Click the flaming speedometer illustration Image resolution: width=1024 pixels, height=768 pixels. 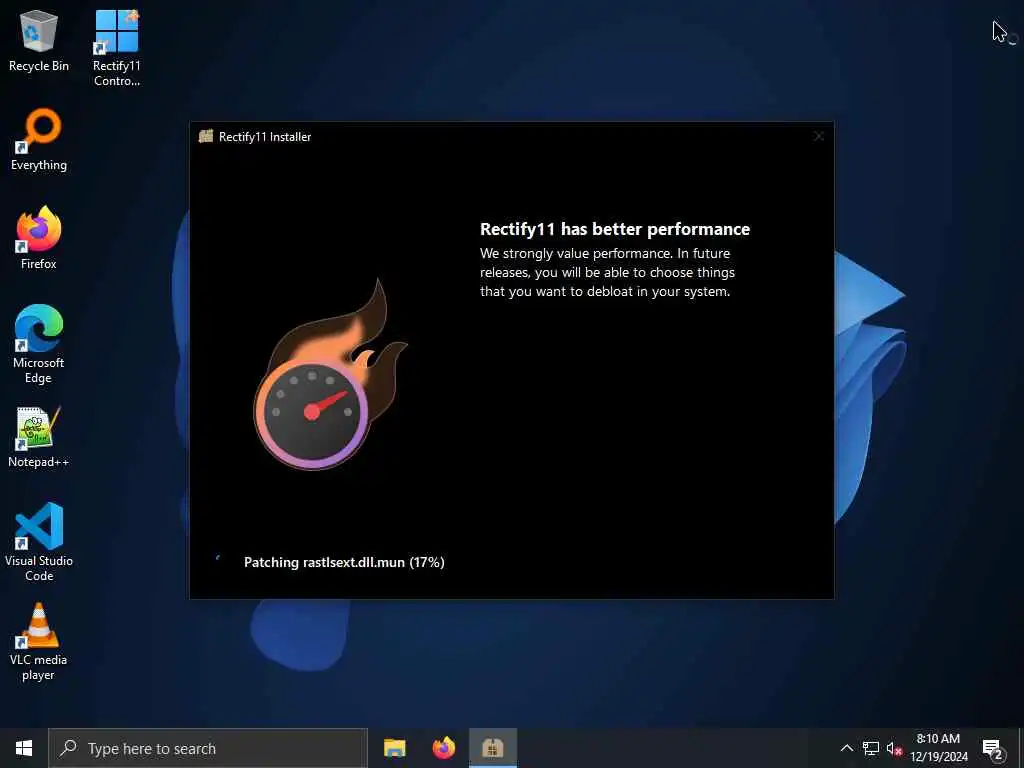click(330, 374)
